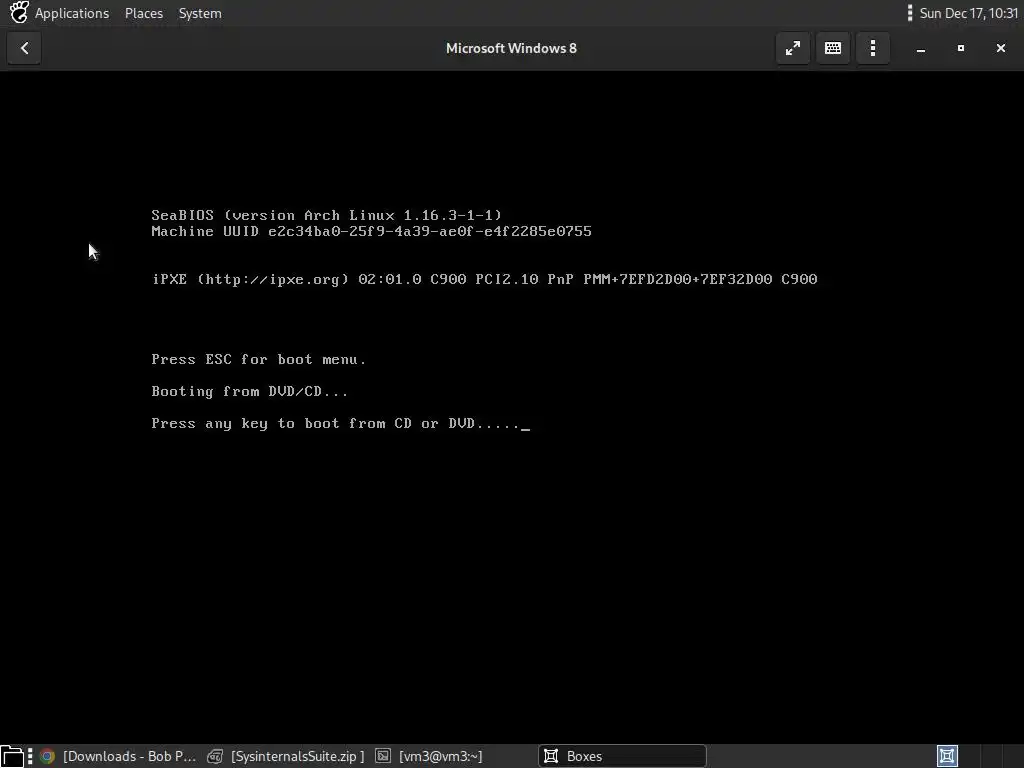Image resolution: width=1024 pixels, height=768 pixels.
Task: Enter fullscreen mode for the VM
Action: click(793, 48)
